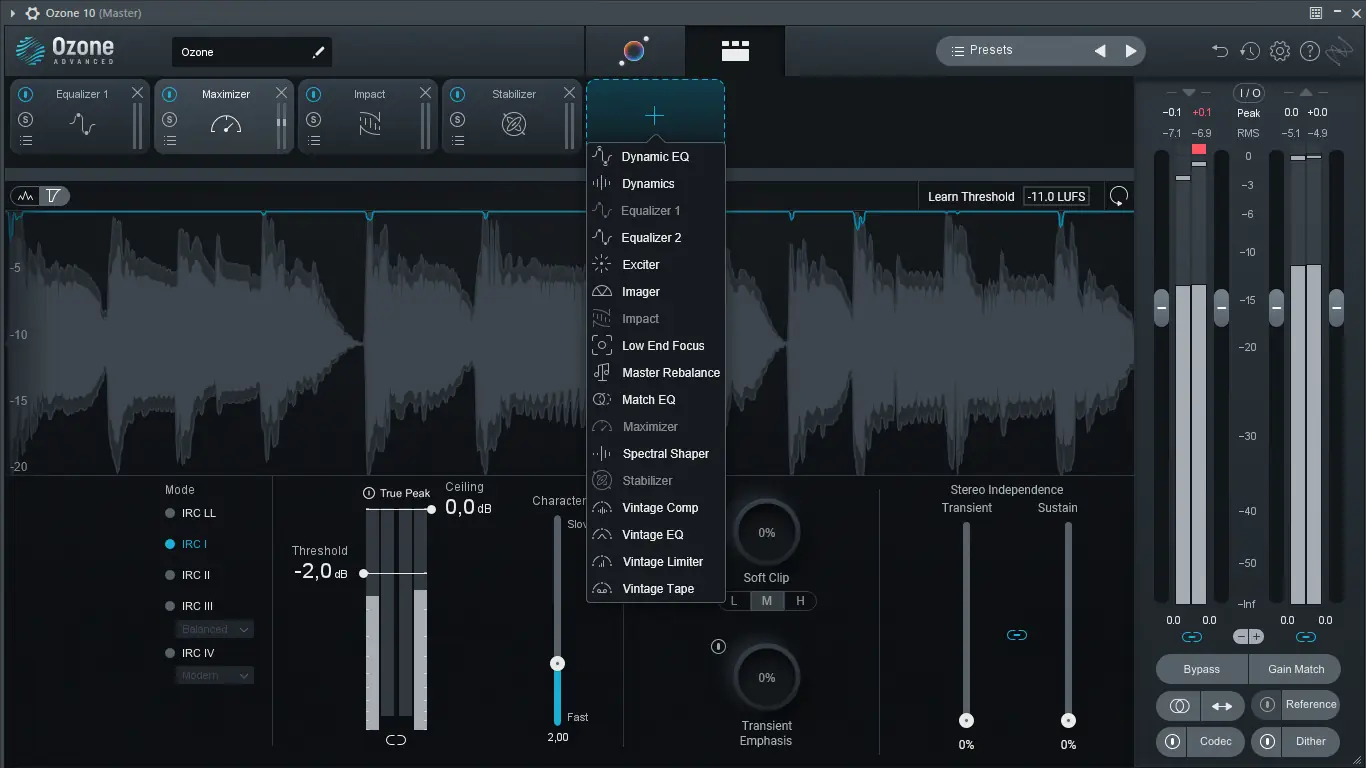Open the Balanced dropdown under IRC III
The width and height of the screenshot is (1366, 768).
point(213,629)
